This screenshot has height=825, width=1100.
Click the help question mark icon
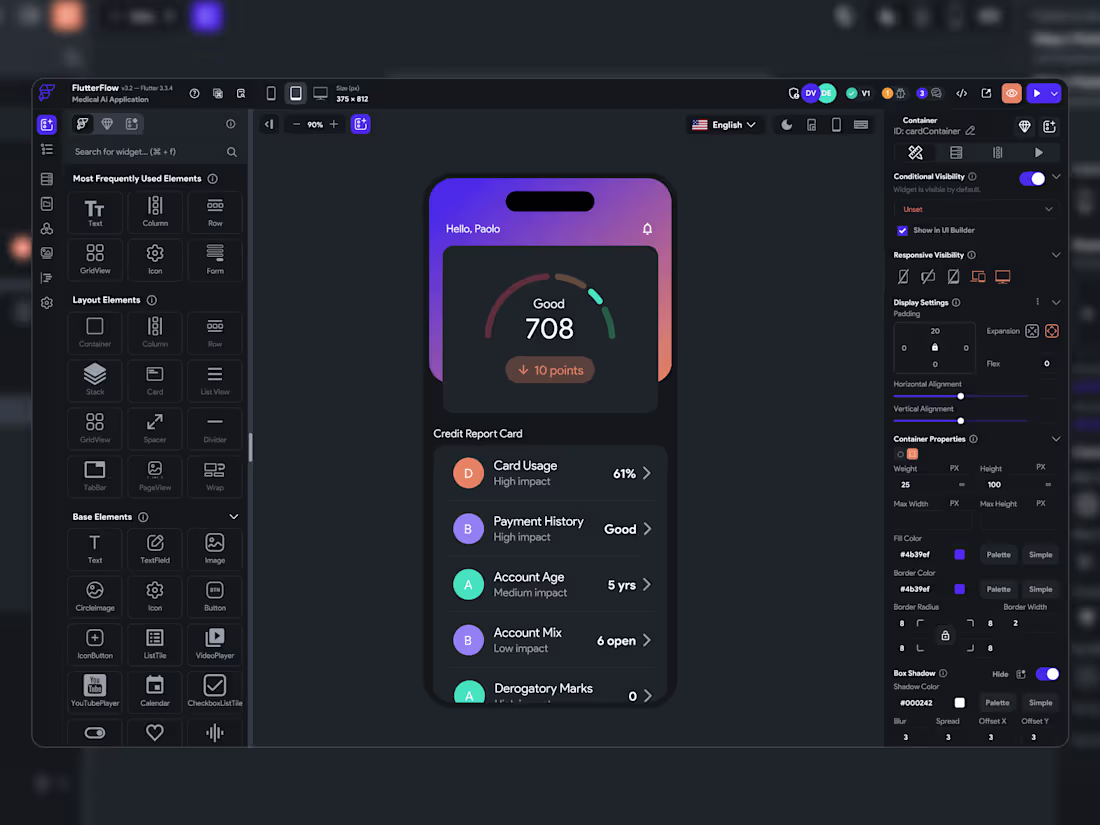[x=194, y=93]
